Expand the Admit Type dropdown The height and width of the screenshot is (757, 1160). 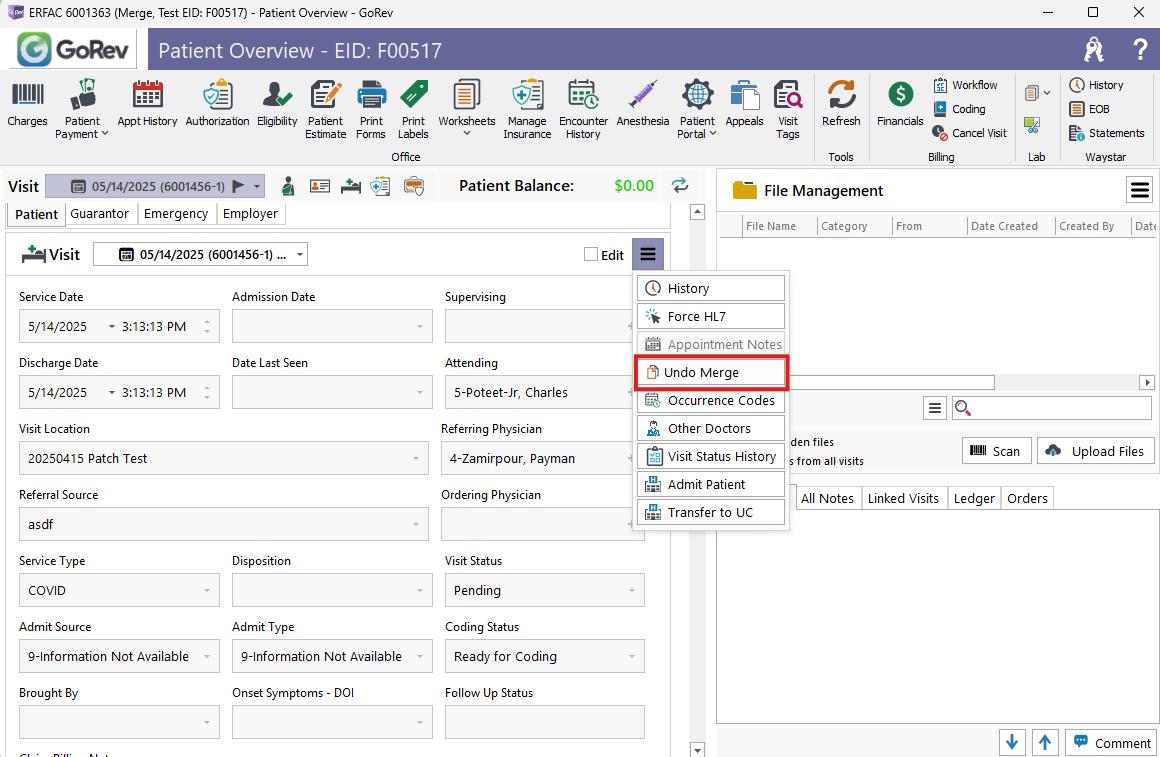coord(419,656)
